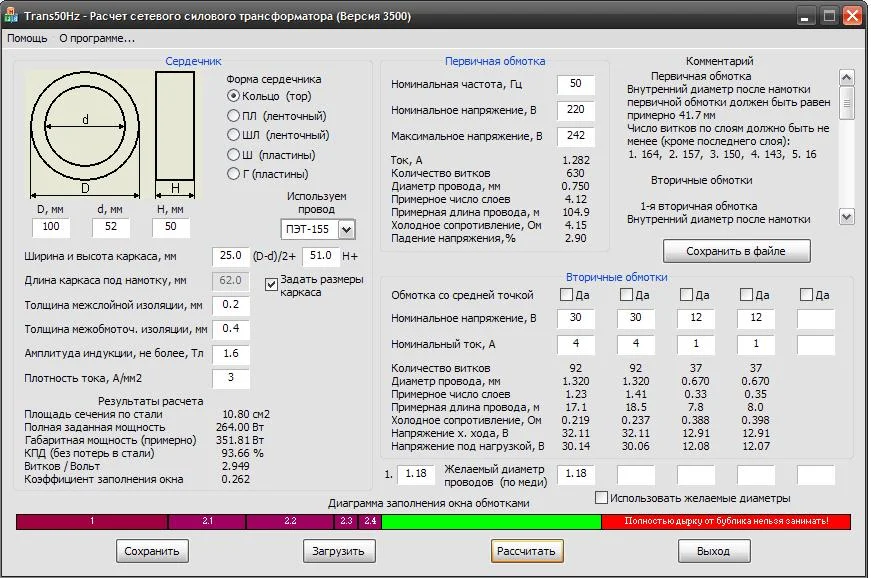Click the Номинальная частота input field
Image resolution: width=871 pixels, height=578 pixels.
(x=575, y=84)
